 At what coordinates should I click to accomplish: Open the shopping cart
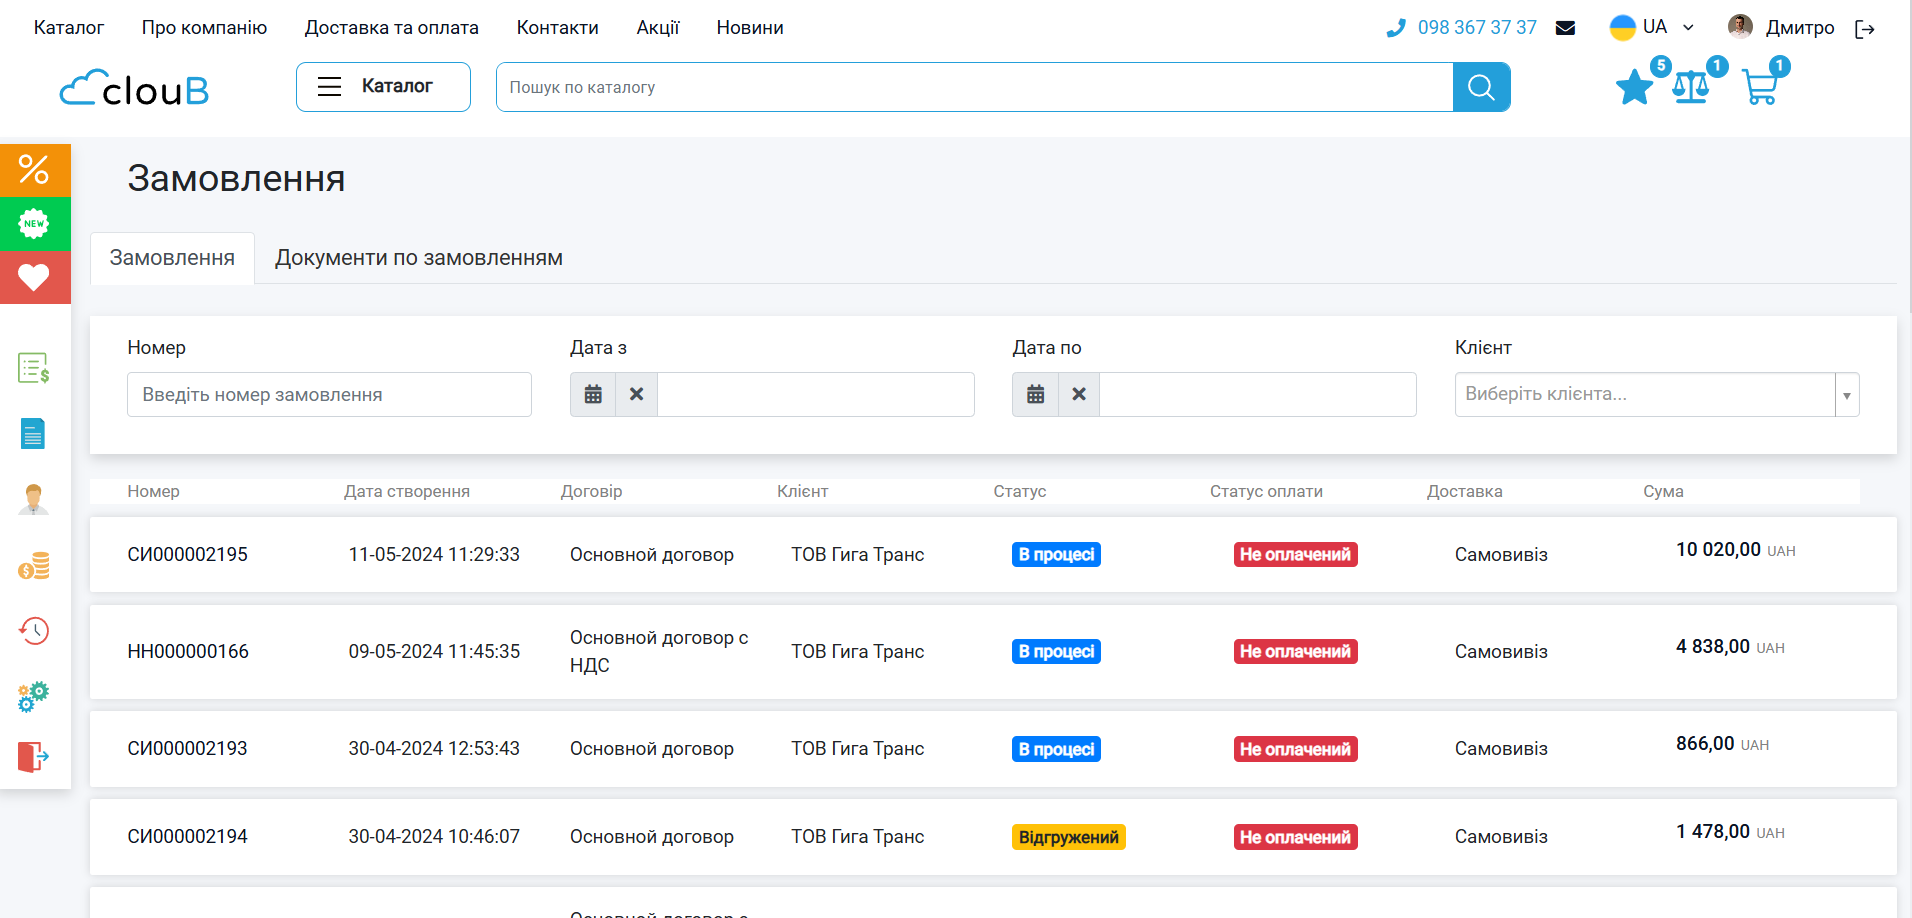[1759, 88]
